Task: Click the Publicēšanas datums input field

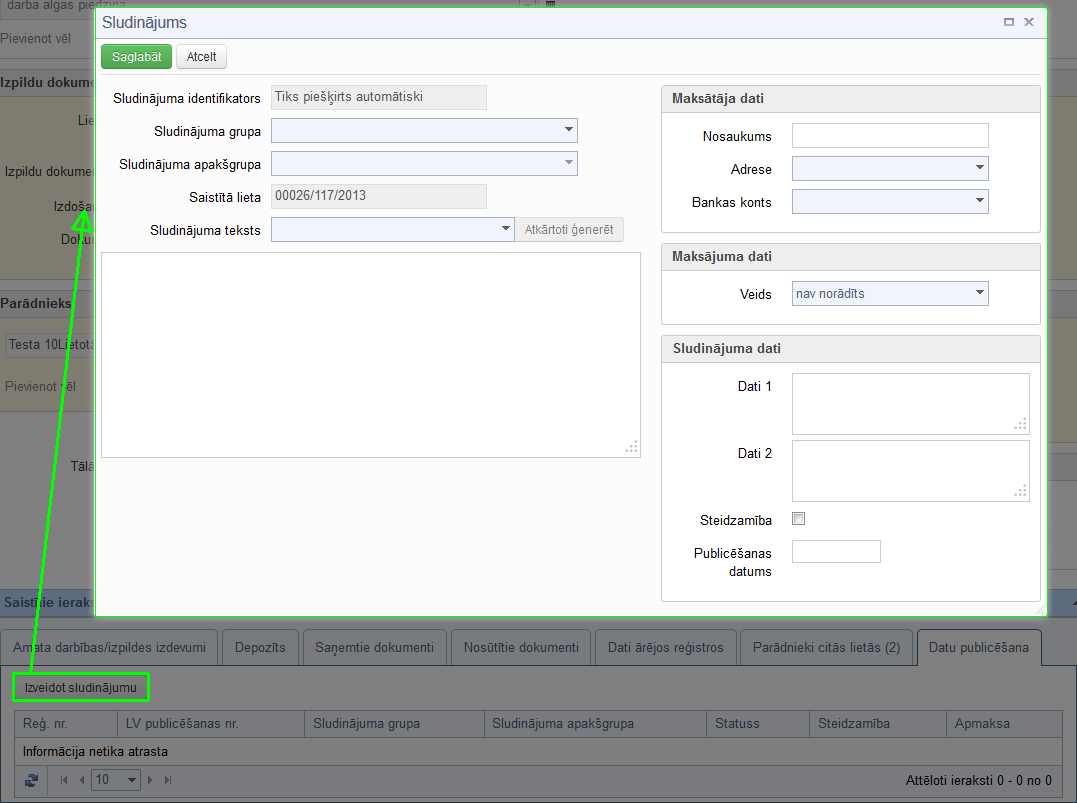Action: pyautogui.click(x=836, y=552)
